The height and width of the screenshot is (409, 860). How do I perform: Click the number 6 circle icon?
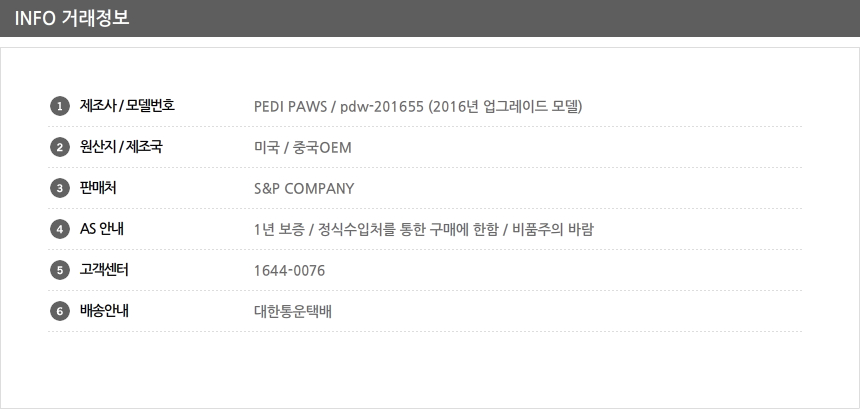(x=59, y=311)
